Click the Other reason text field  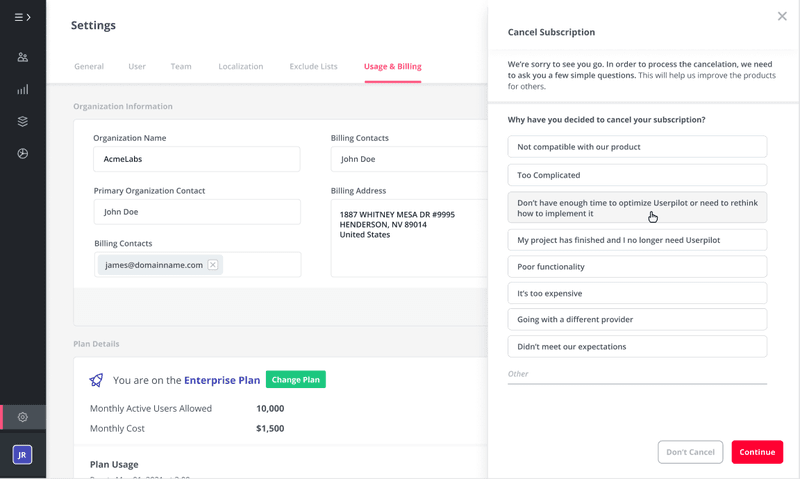pos(637,374)
